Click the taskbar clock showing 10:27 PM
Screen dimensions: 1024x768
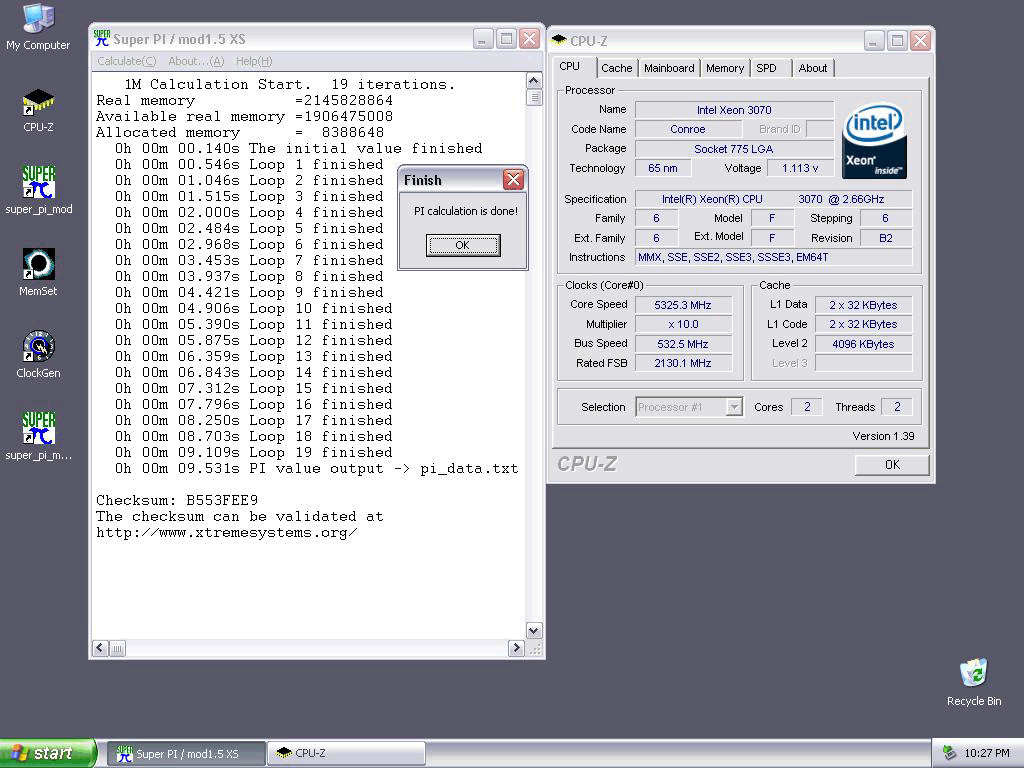click(x=987, y=753)
